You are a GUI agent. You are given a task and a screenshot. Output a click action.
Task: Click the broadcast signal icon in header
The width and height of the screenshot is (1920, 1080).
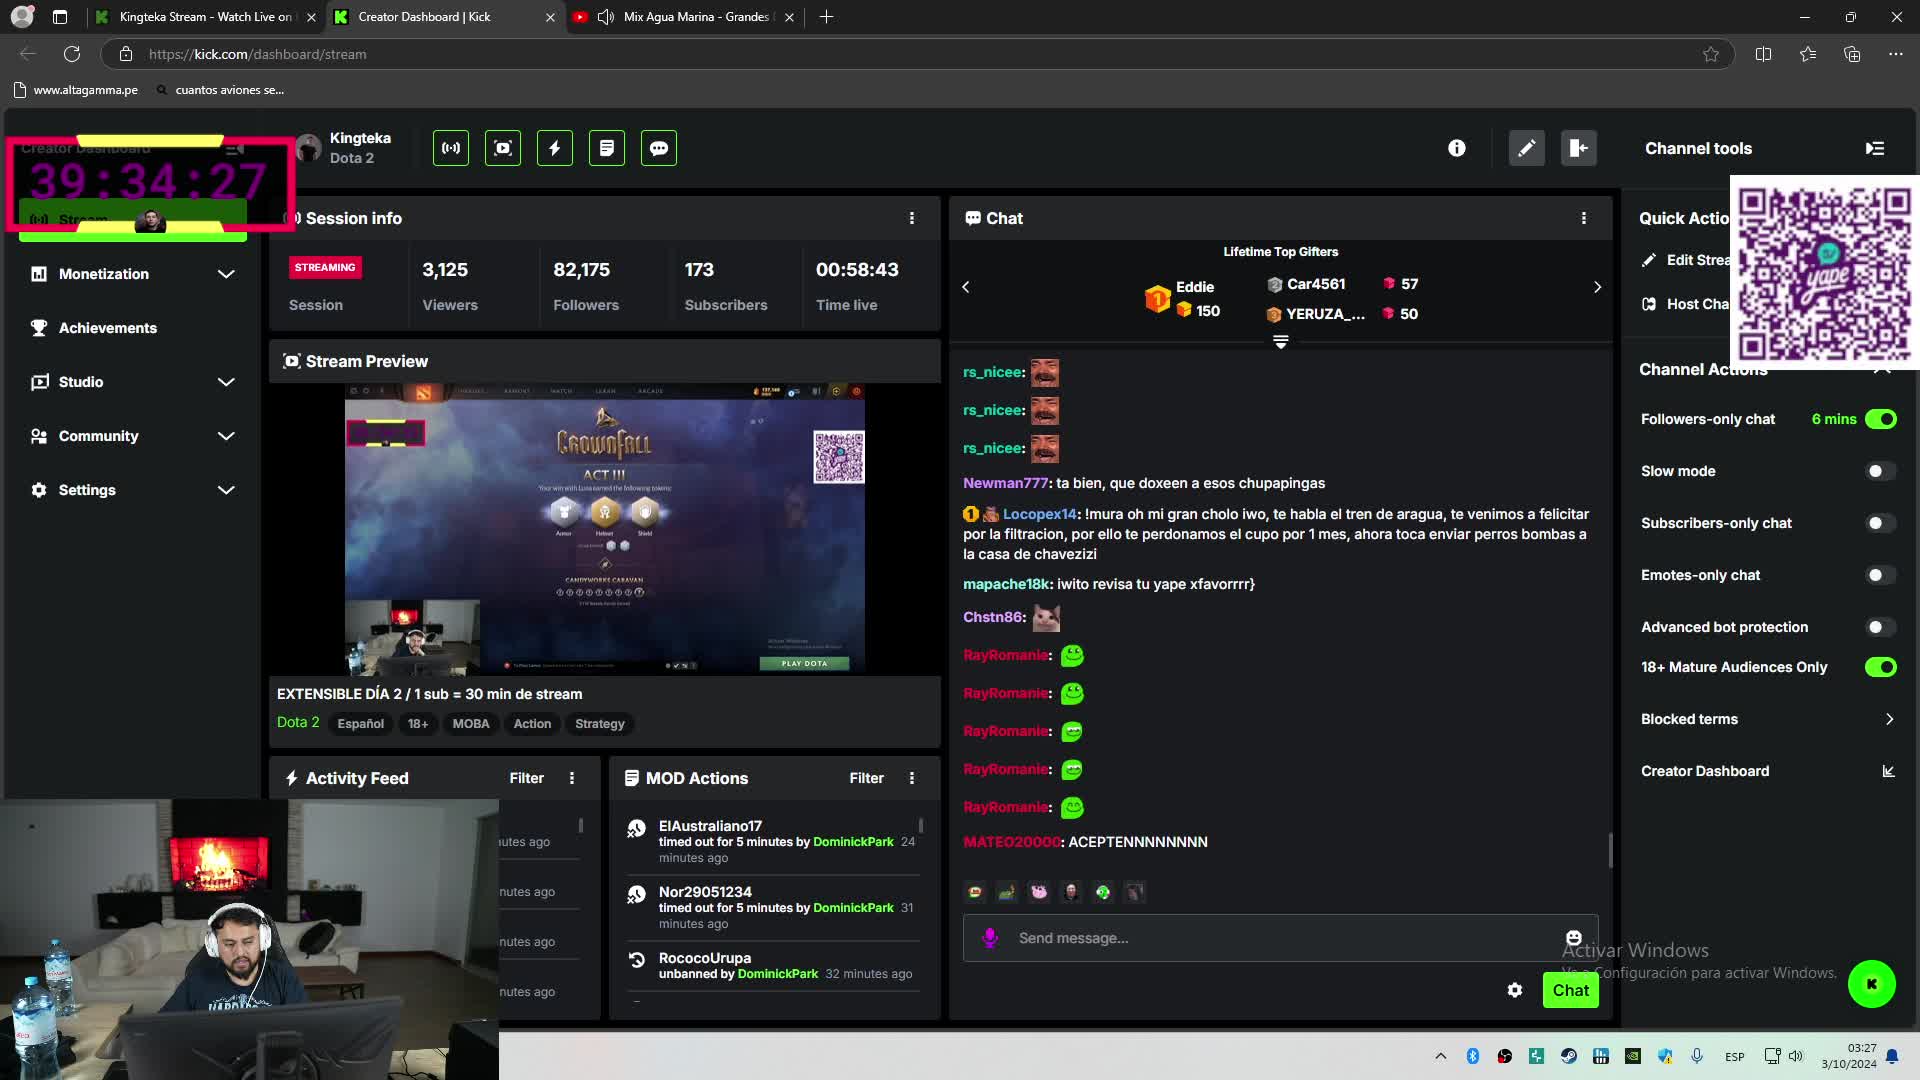(x=451, y=148)
